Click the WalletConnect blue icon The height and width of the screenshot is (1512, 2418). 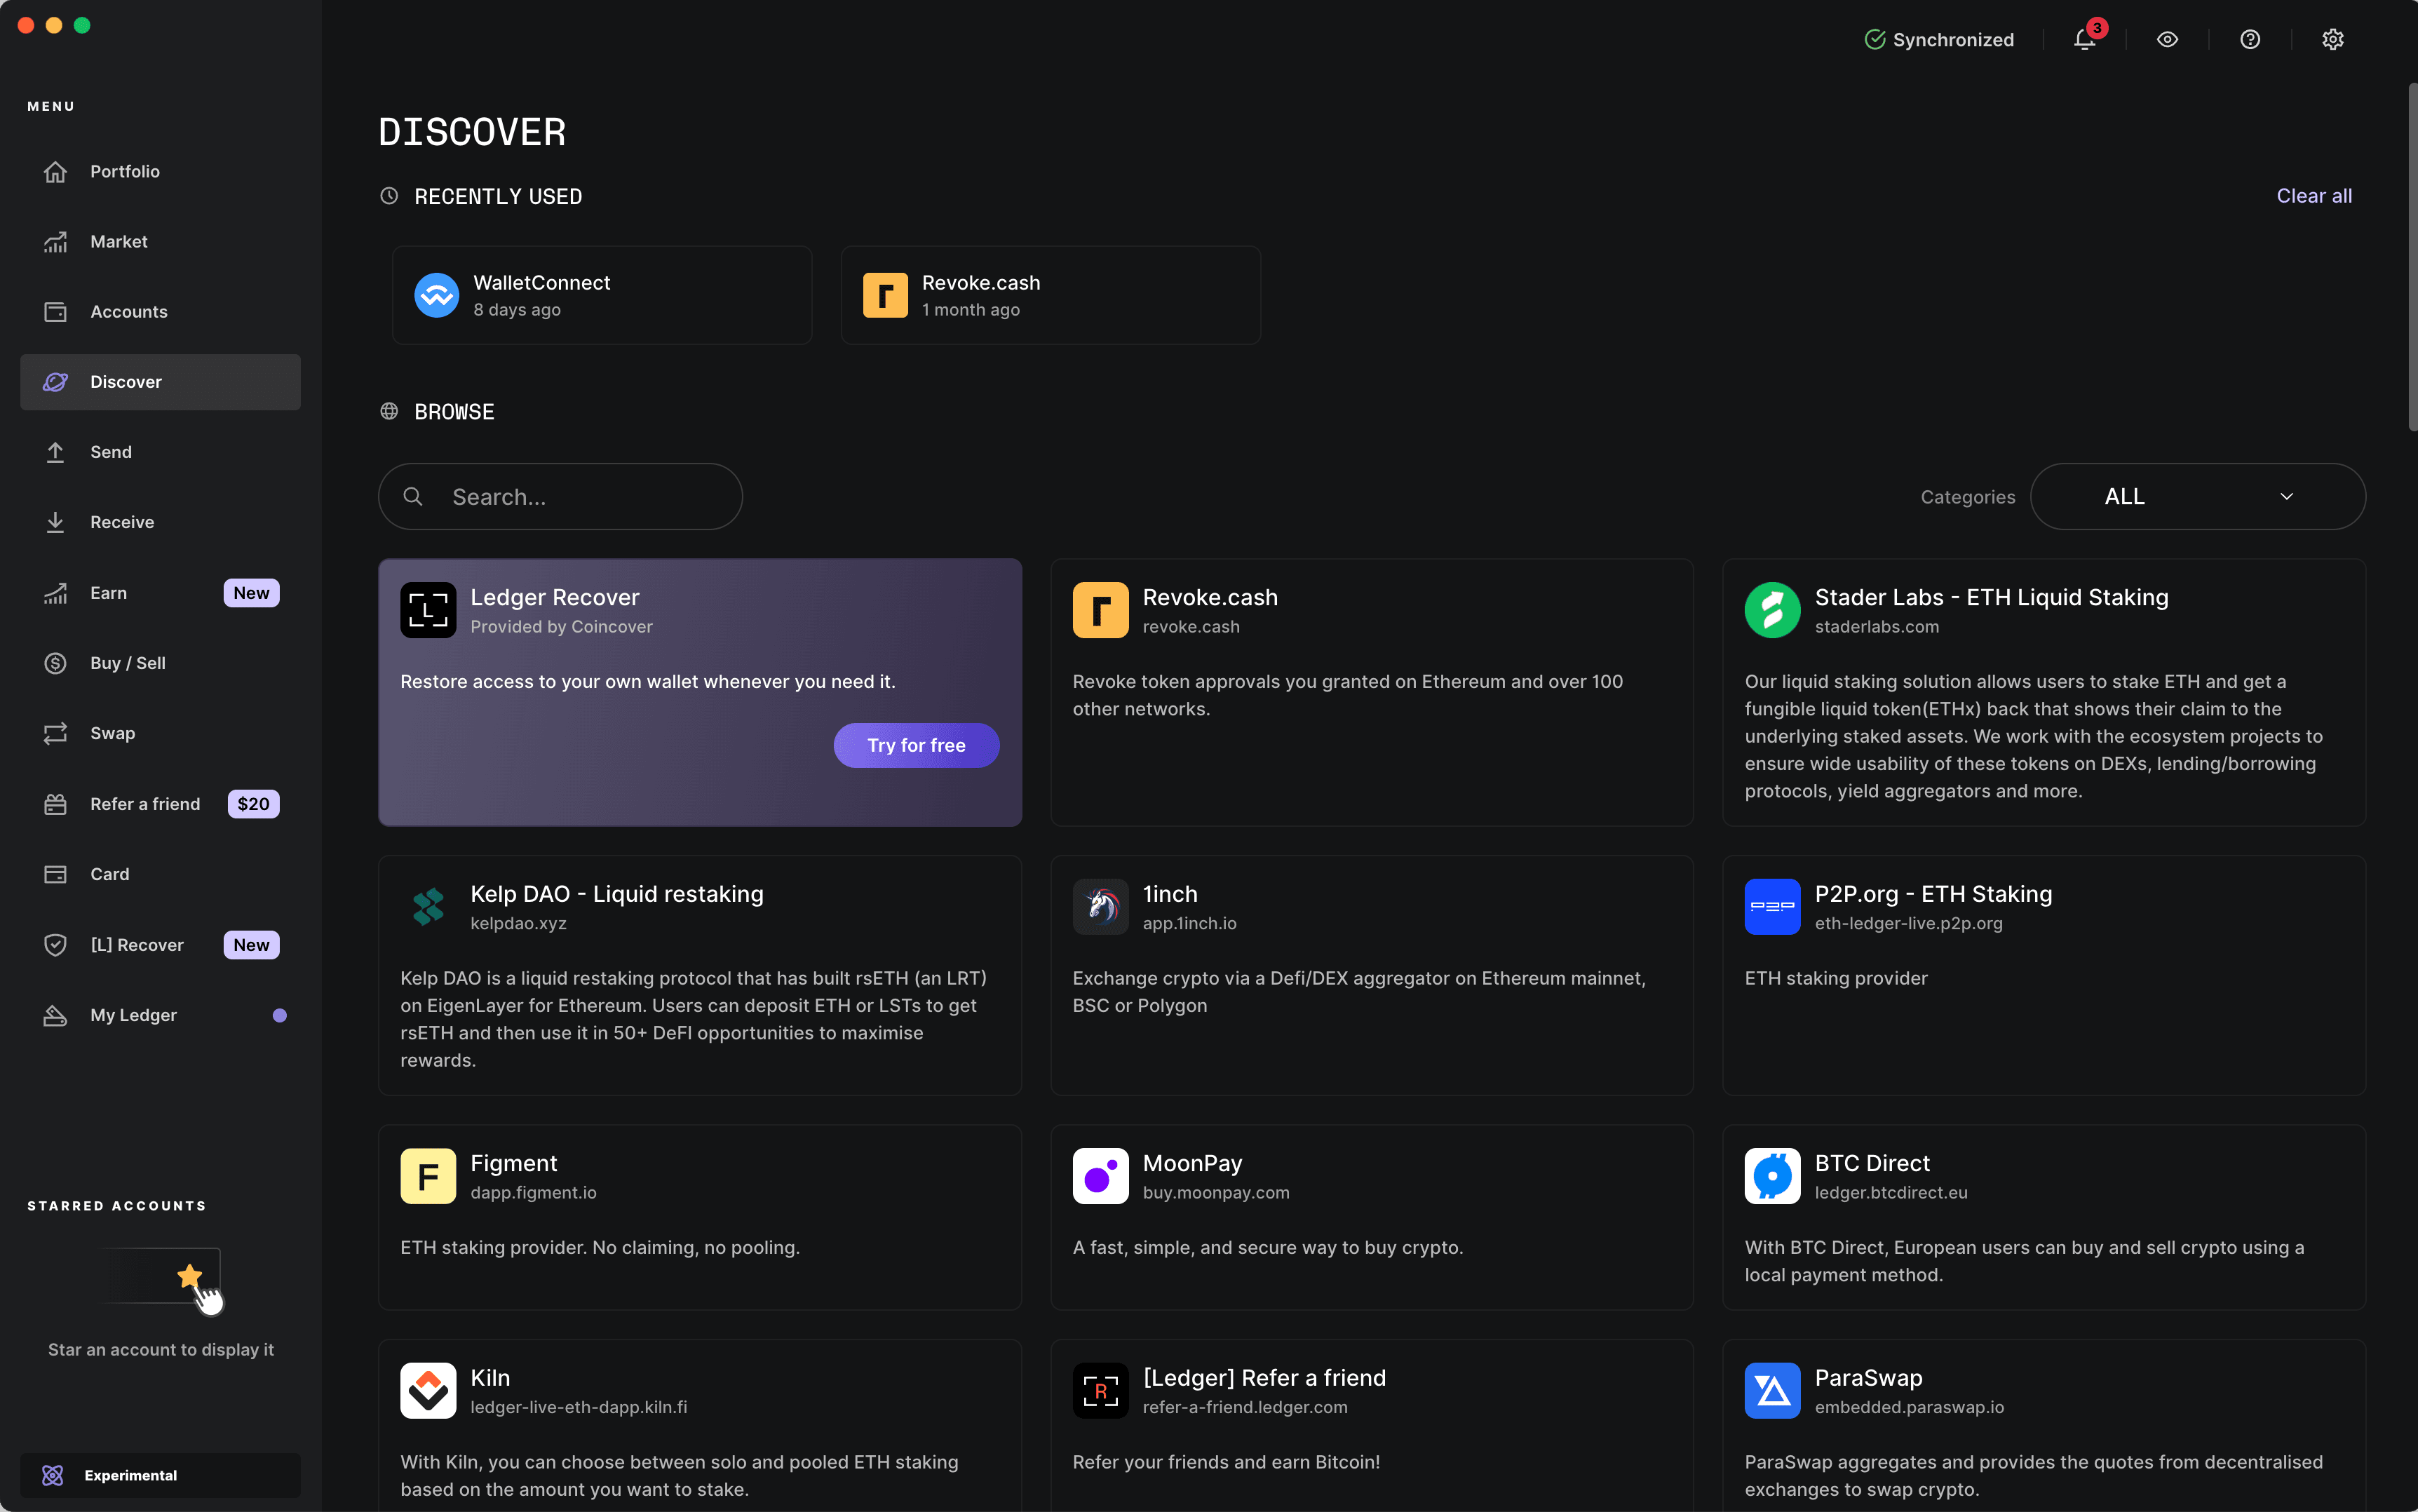tap(437, 295)
